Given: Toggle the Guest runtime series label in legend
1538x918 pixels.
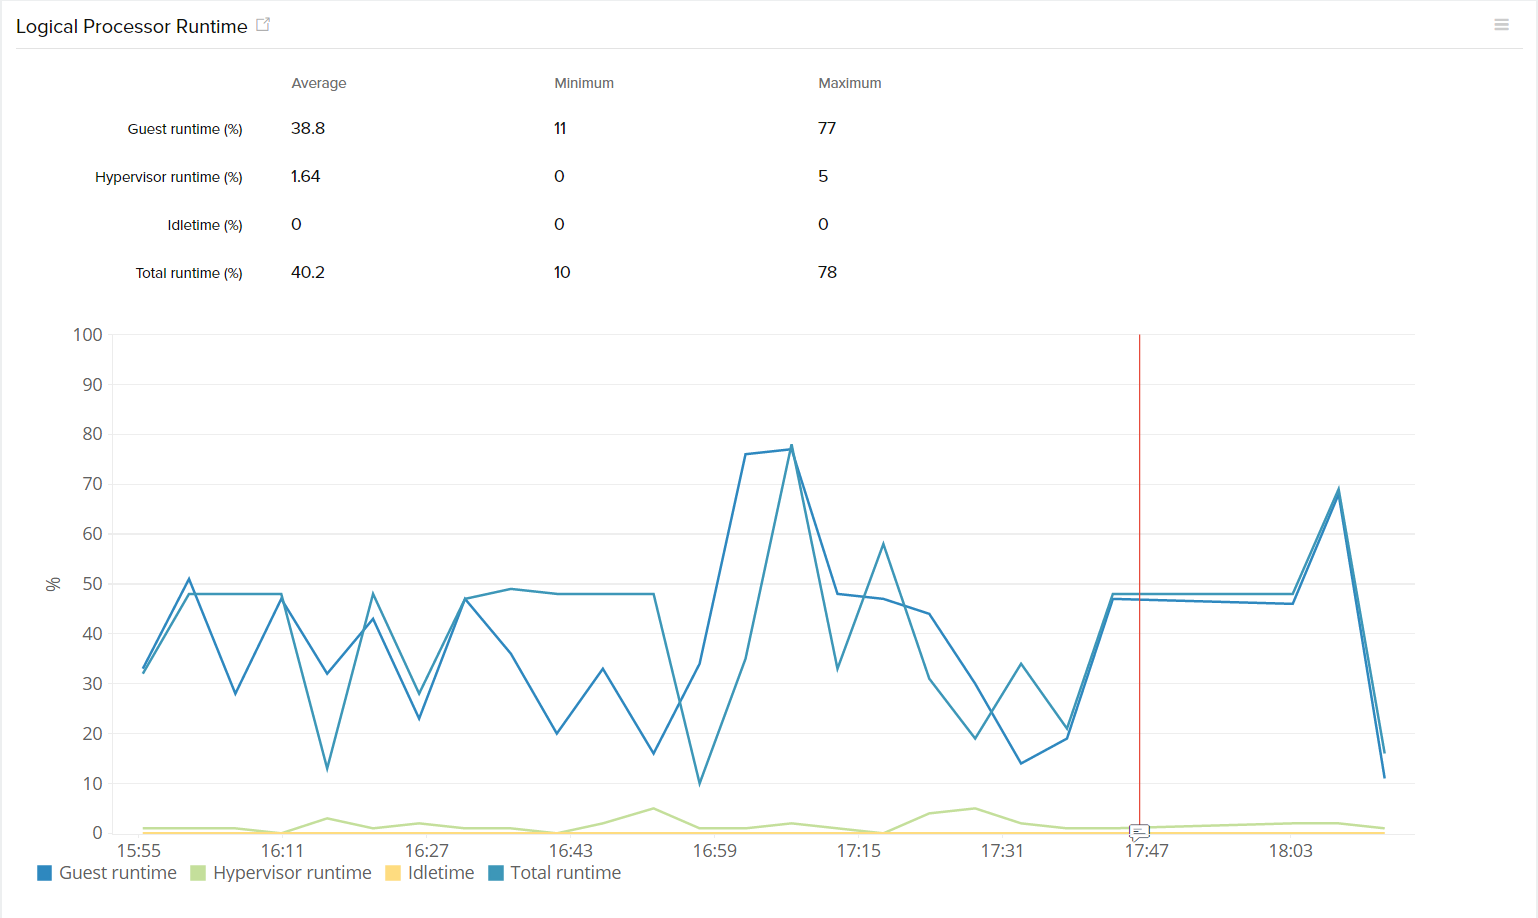Looking at the screenshot, I should (118, 873).
